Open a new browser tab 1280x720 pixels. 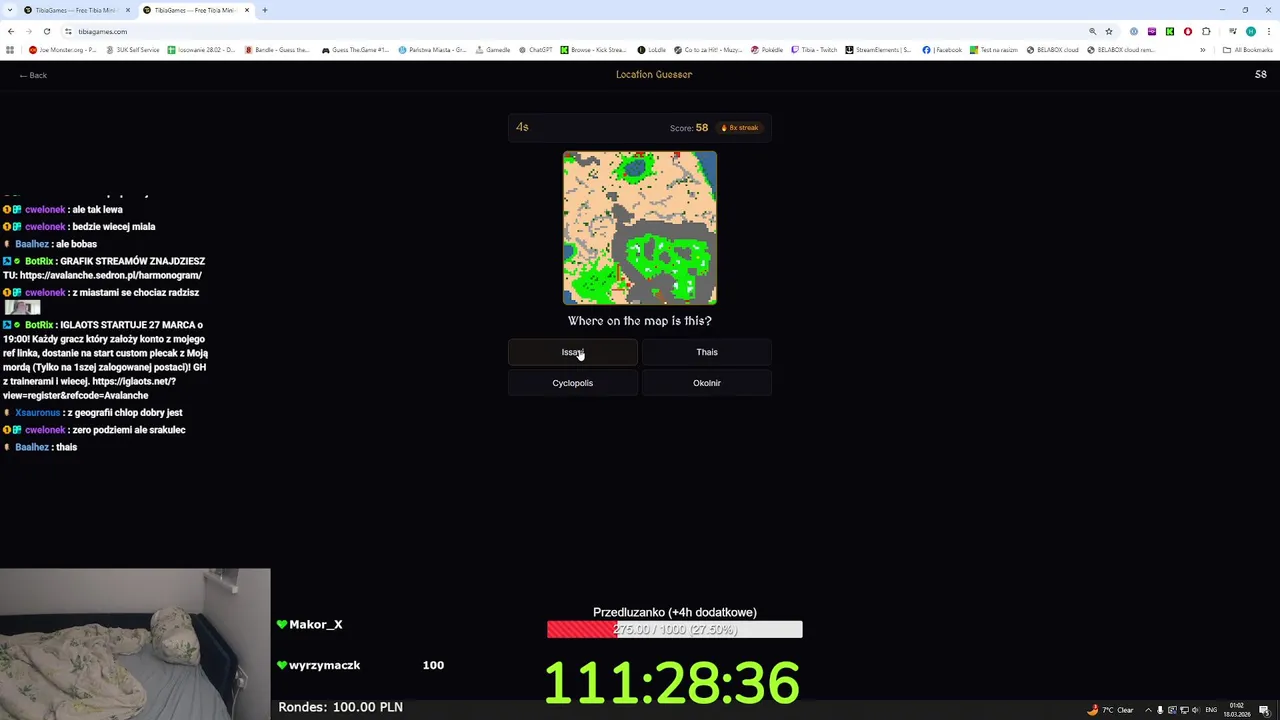[265, 10]
